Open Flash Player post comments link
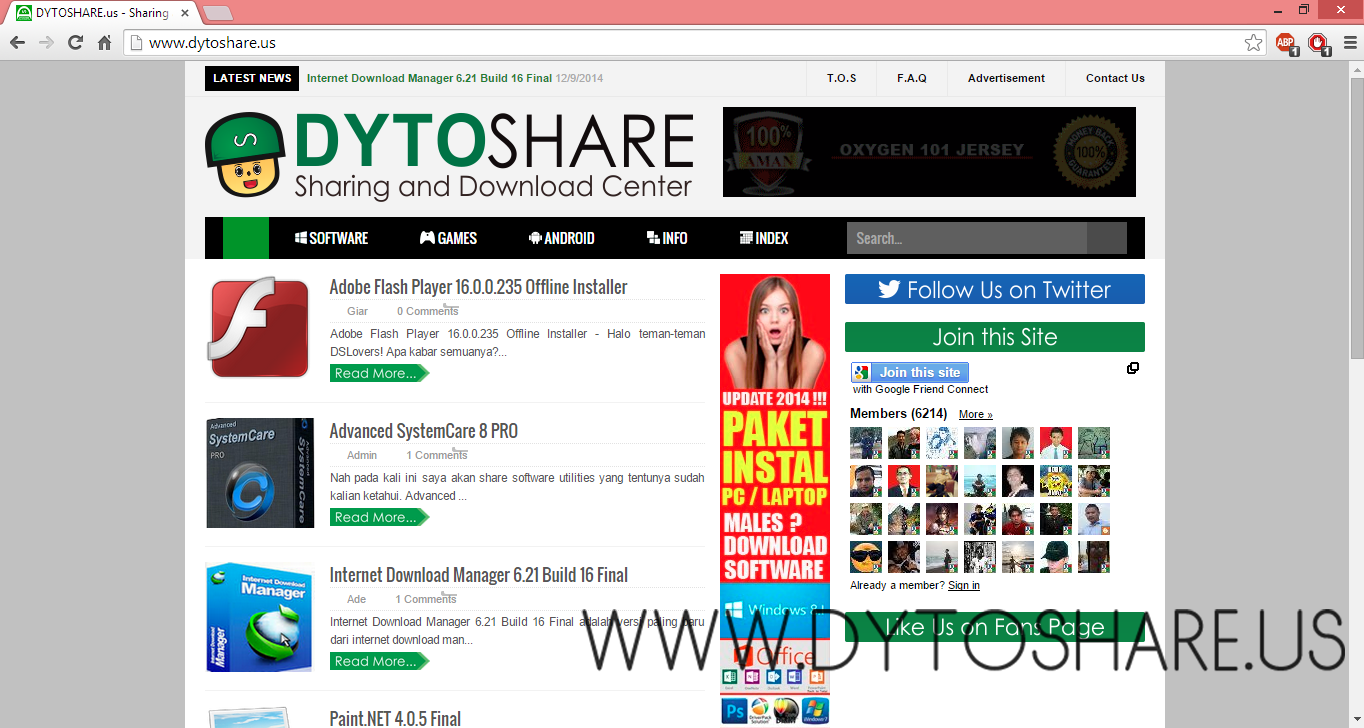 pos(427,311)
